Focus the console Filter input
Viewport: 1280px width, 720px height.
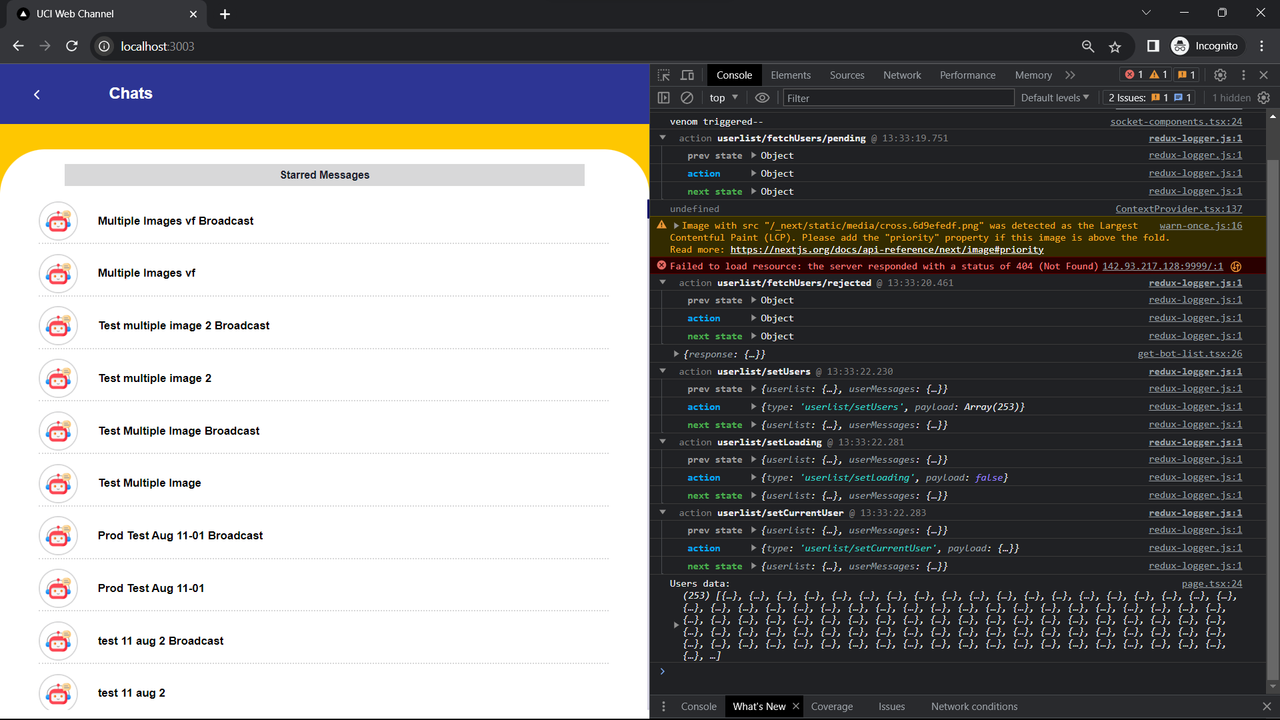click(898, 98)
